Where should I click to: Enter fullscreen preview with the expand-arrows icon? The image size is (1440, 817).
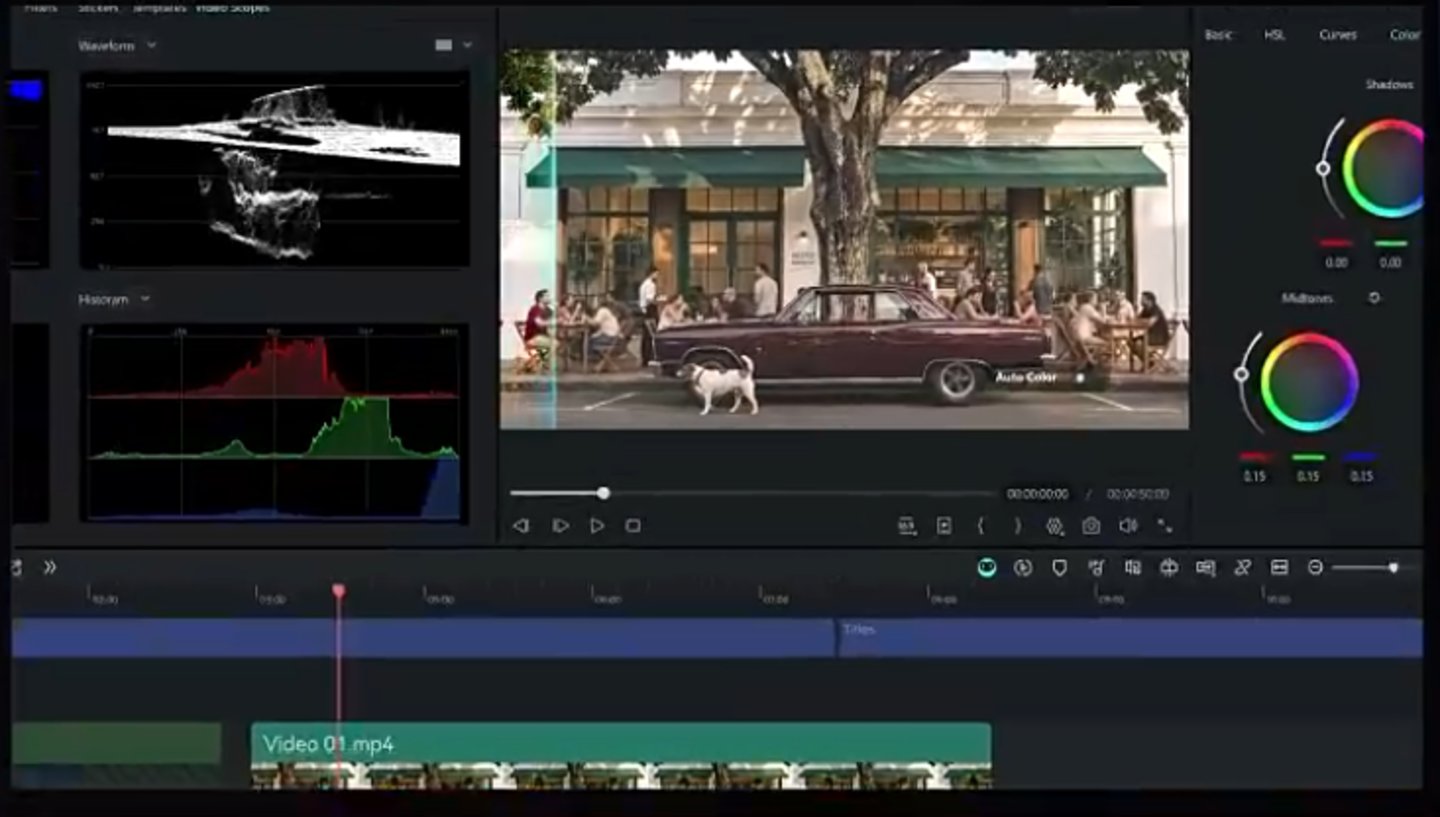point(1165,525)
